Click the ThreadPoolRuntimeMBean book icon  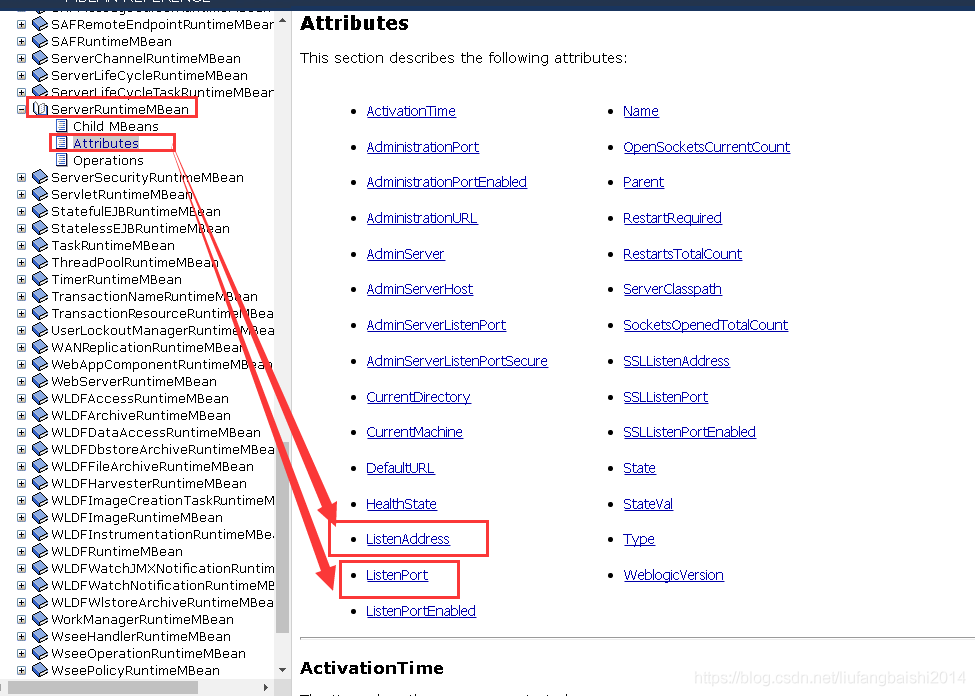(40, 262)
